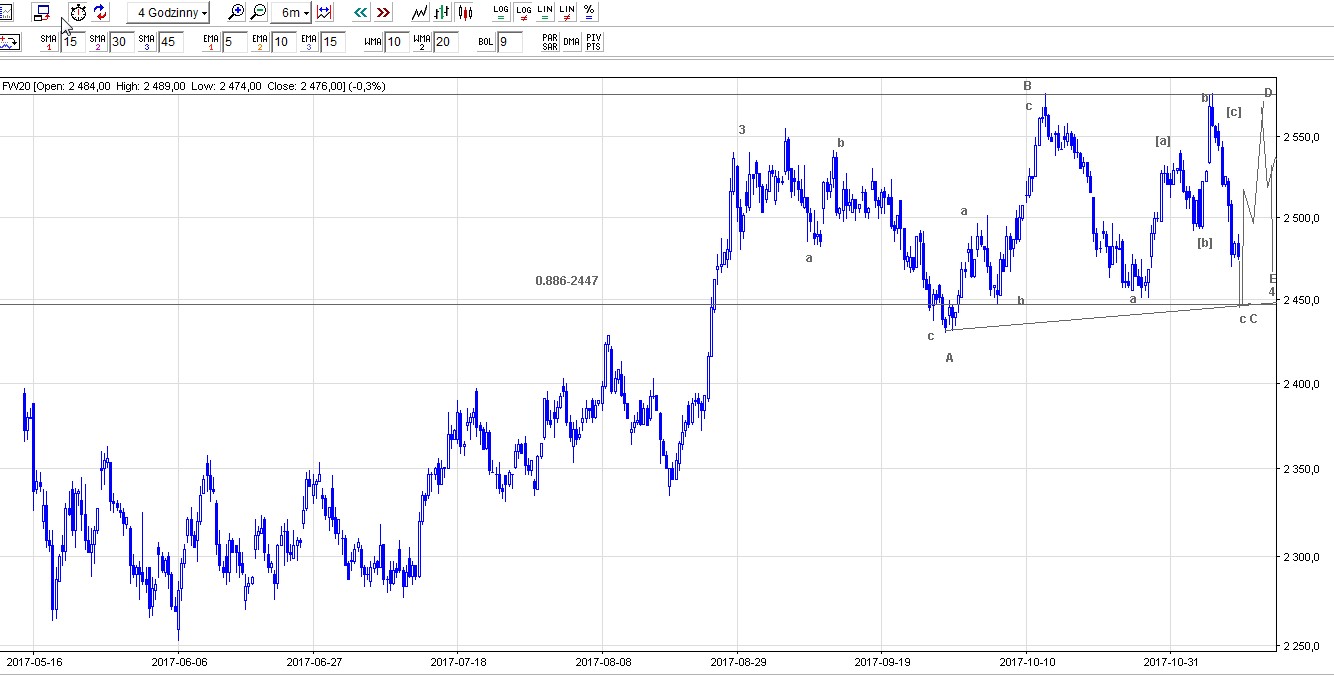Zoom out with the magnifier minus icon
Screen dimensions: 1334x677
tap(258, 13)
